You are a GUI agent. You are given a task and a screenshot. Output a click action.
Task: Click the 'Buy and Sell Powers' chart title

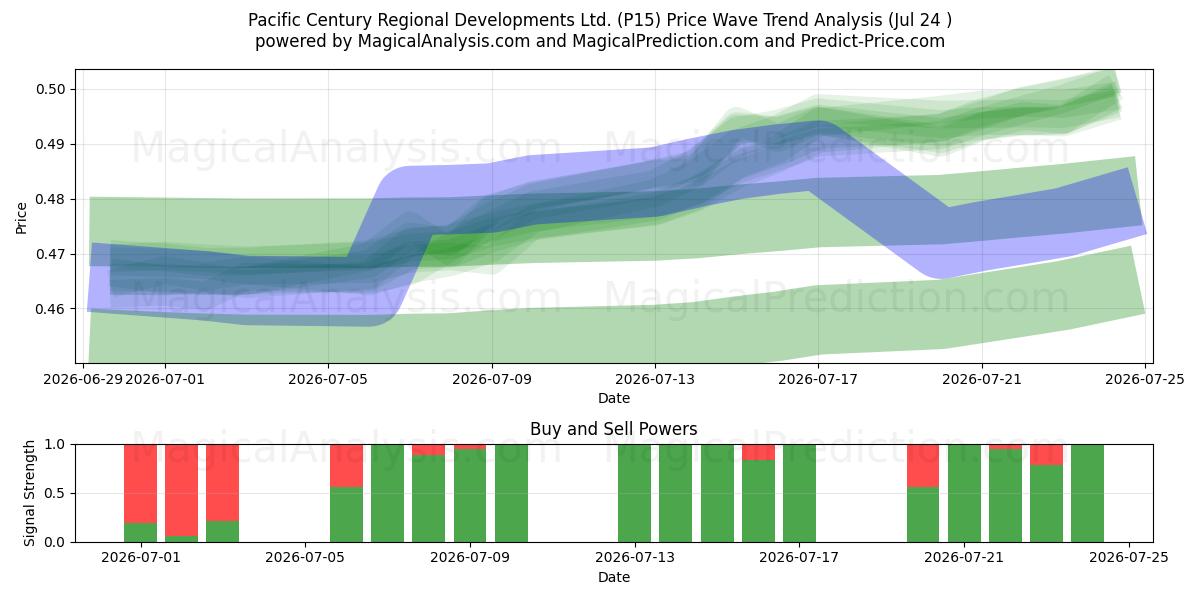coord(614,429)
